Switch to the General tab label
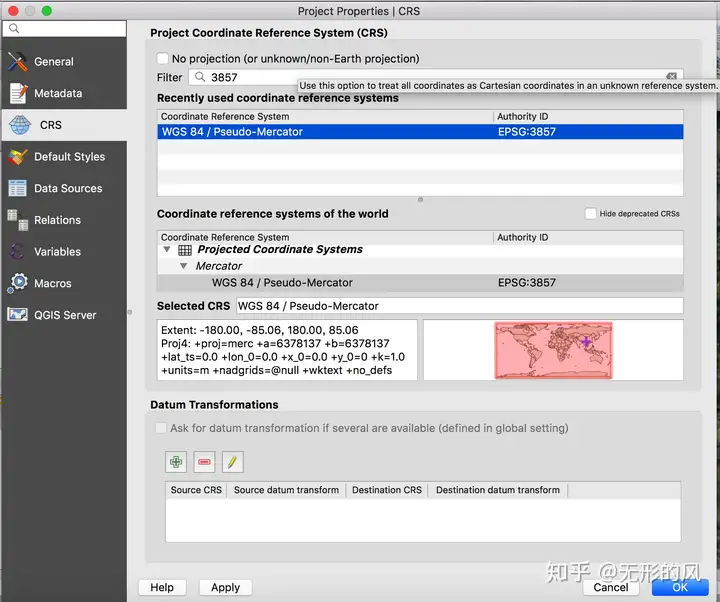 54,62
